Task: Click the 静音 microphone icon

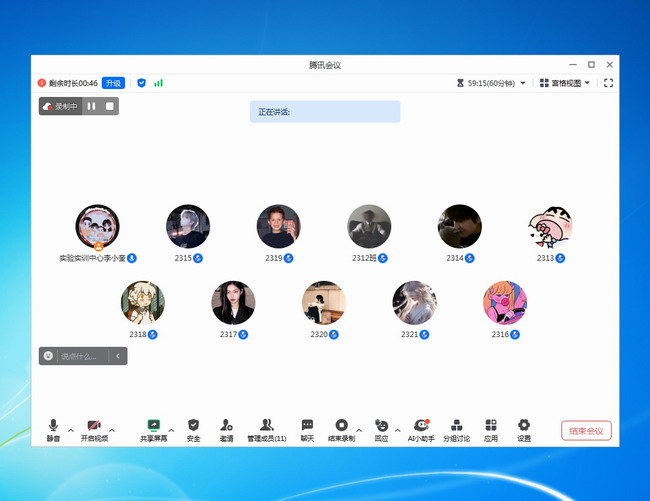Action: click(53, 426)
